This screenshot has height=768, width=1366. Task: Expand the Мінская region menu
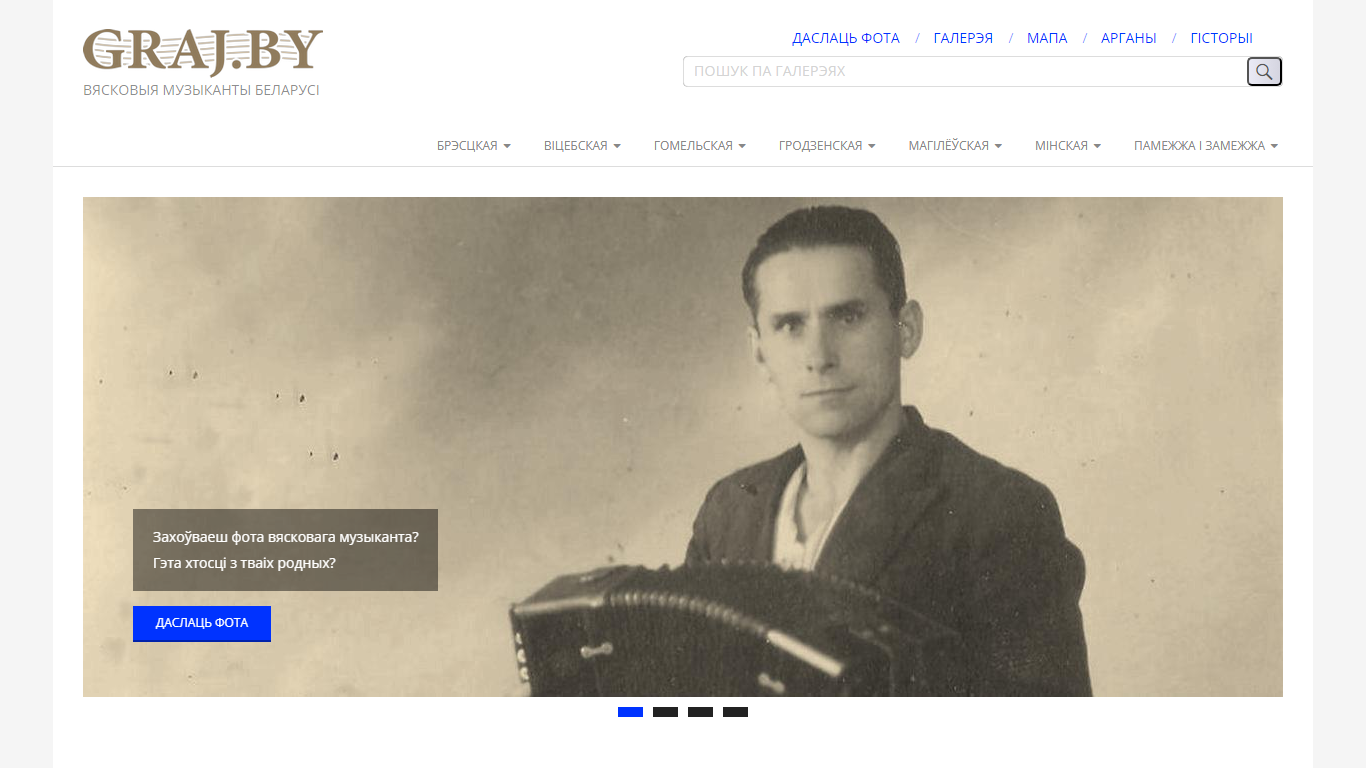click(x=1068, y=146)
